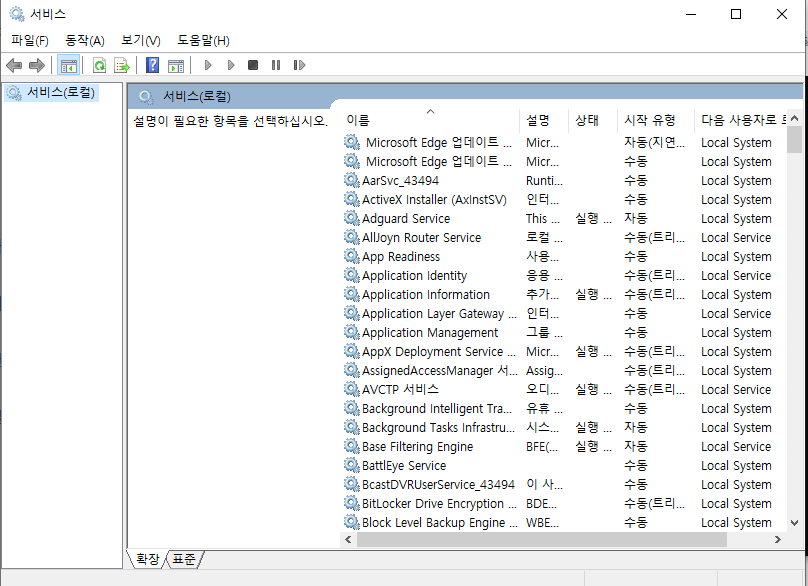This screenshot has width=808, height=586.
Task: Open the 동작(A) menu
Action: [x=85, y=40]
